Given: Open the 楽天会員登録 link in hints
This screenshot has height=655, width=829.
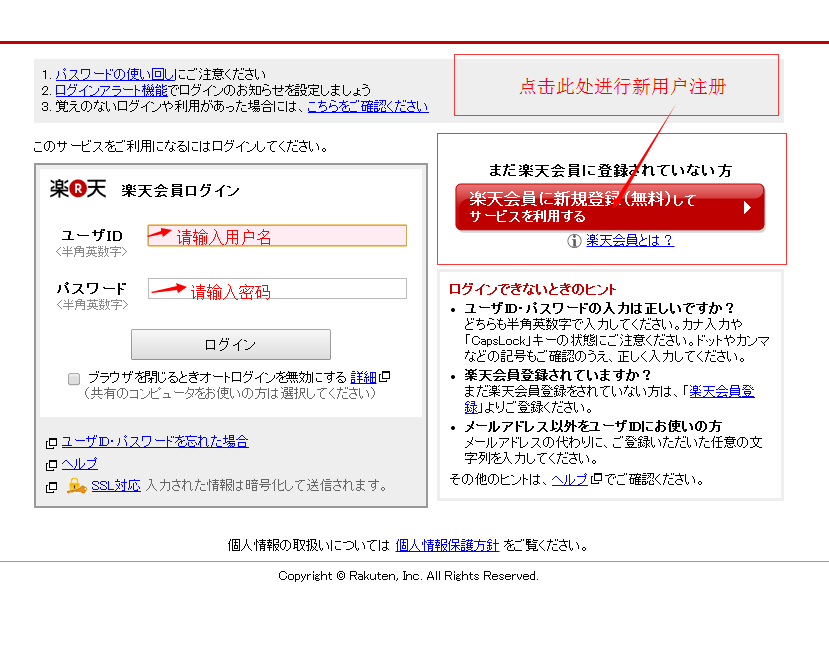Looking at the screenshot, I should point(721,391).
